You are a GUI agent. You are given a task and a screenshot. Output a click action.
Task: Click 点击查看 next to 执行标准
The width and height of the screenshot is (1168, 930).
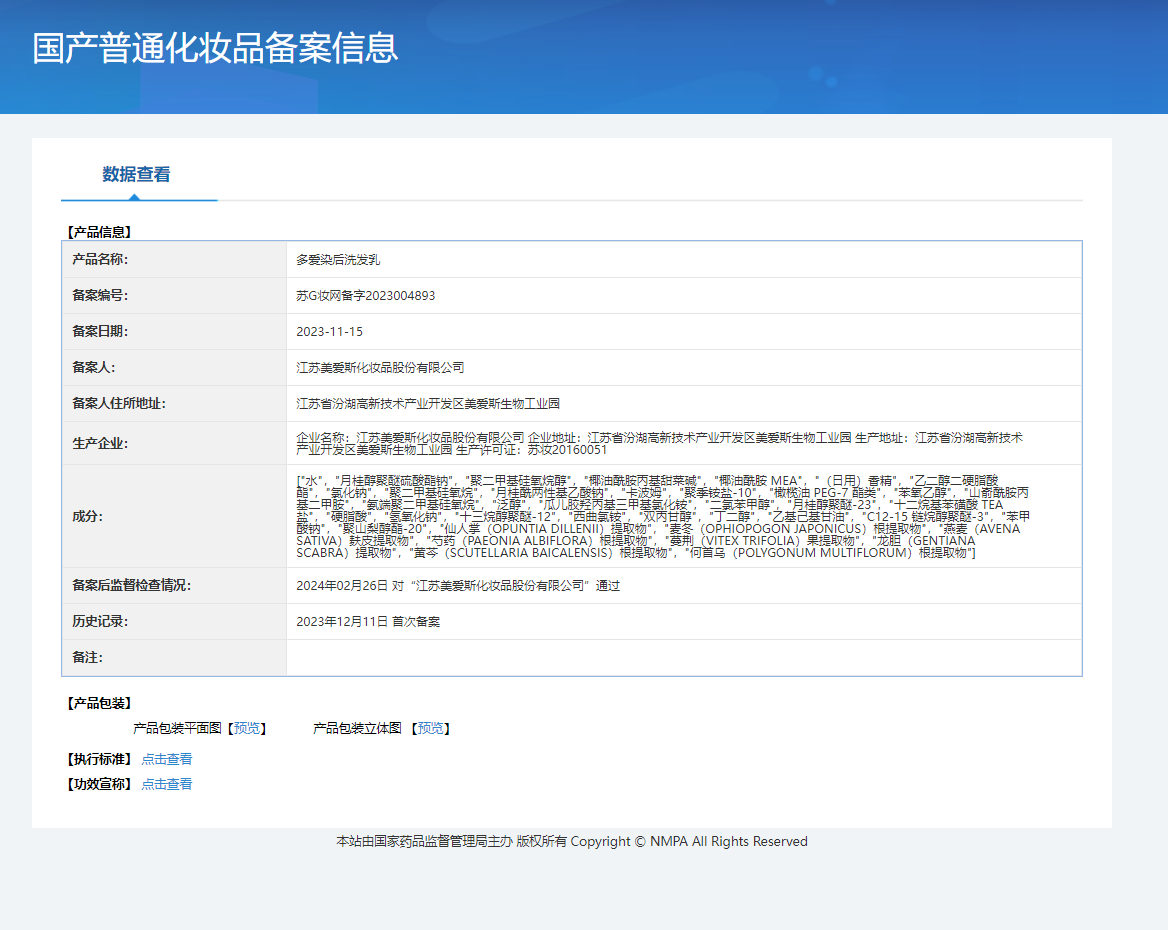click(x=167, y=760)
